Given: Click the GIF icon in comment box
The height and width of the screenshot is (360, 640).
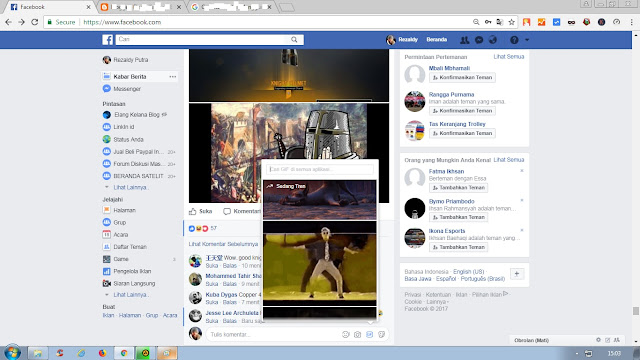Looking at the screenshot, I should point(369,334).
